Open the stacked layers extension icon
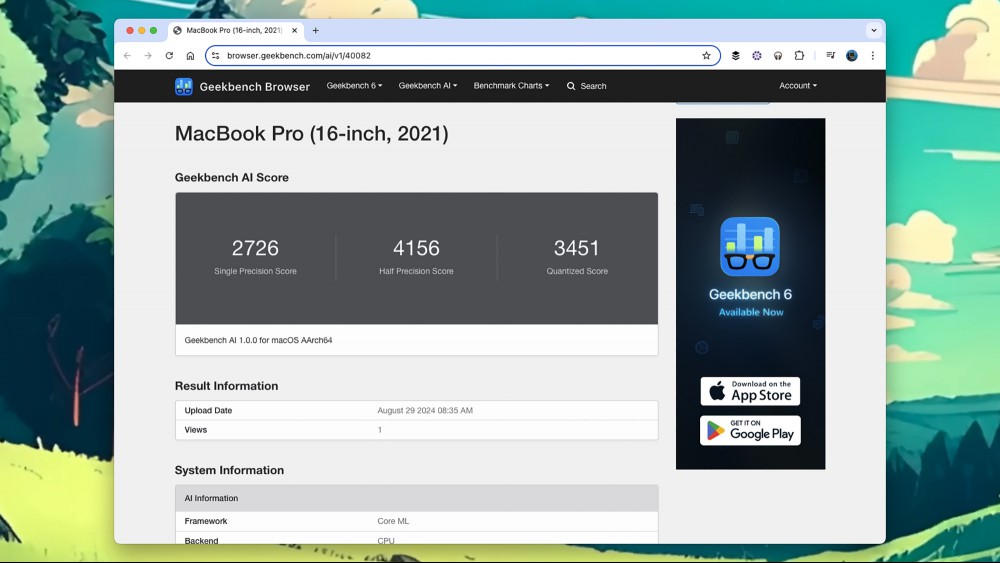The image size is (1000, 563). pyautogui.click(x=735, y=55)
